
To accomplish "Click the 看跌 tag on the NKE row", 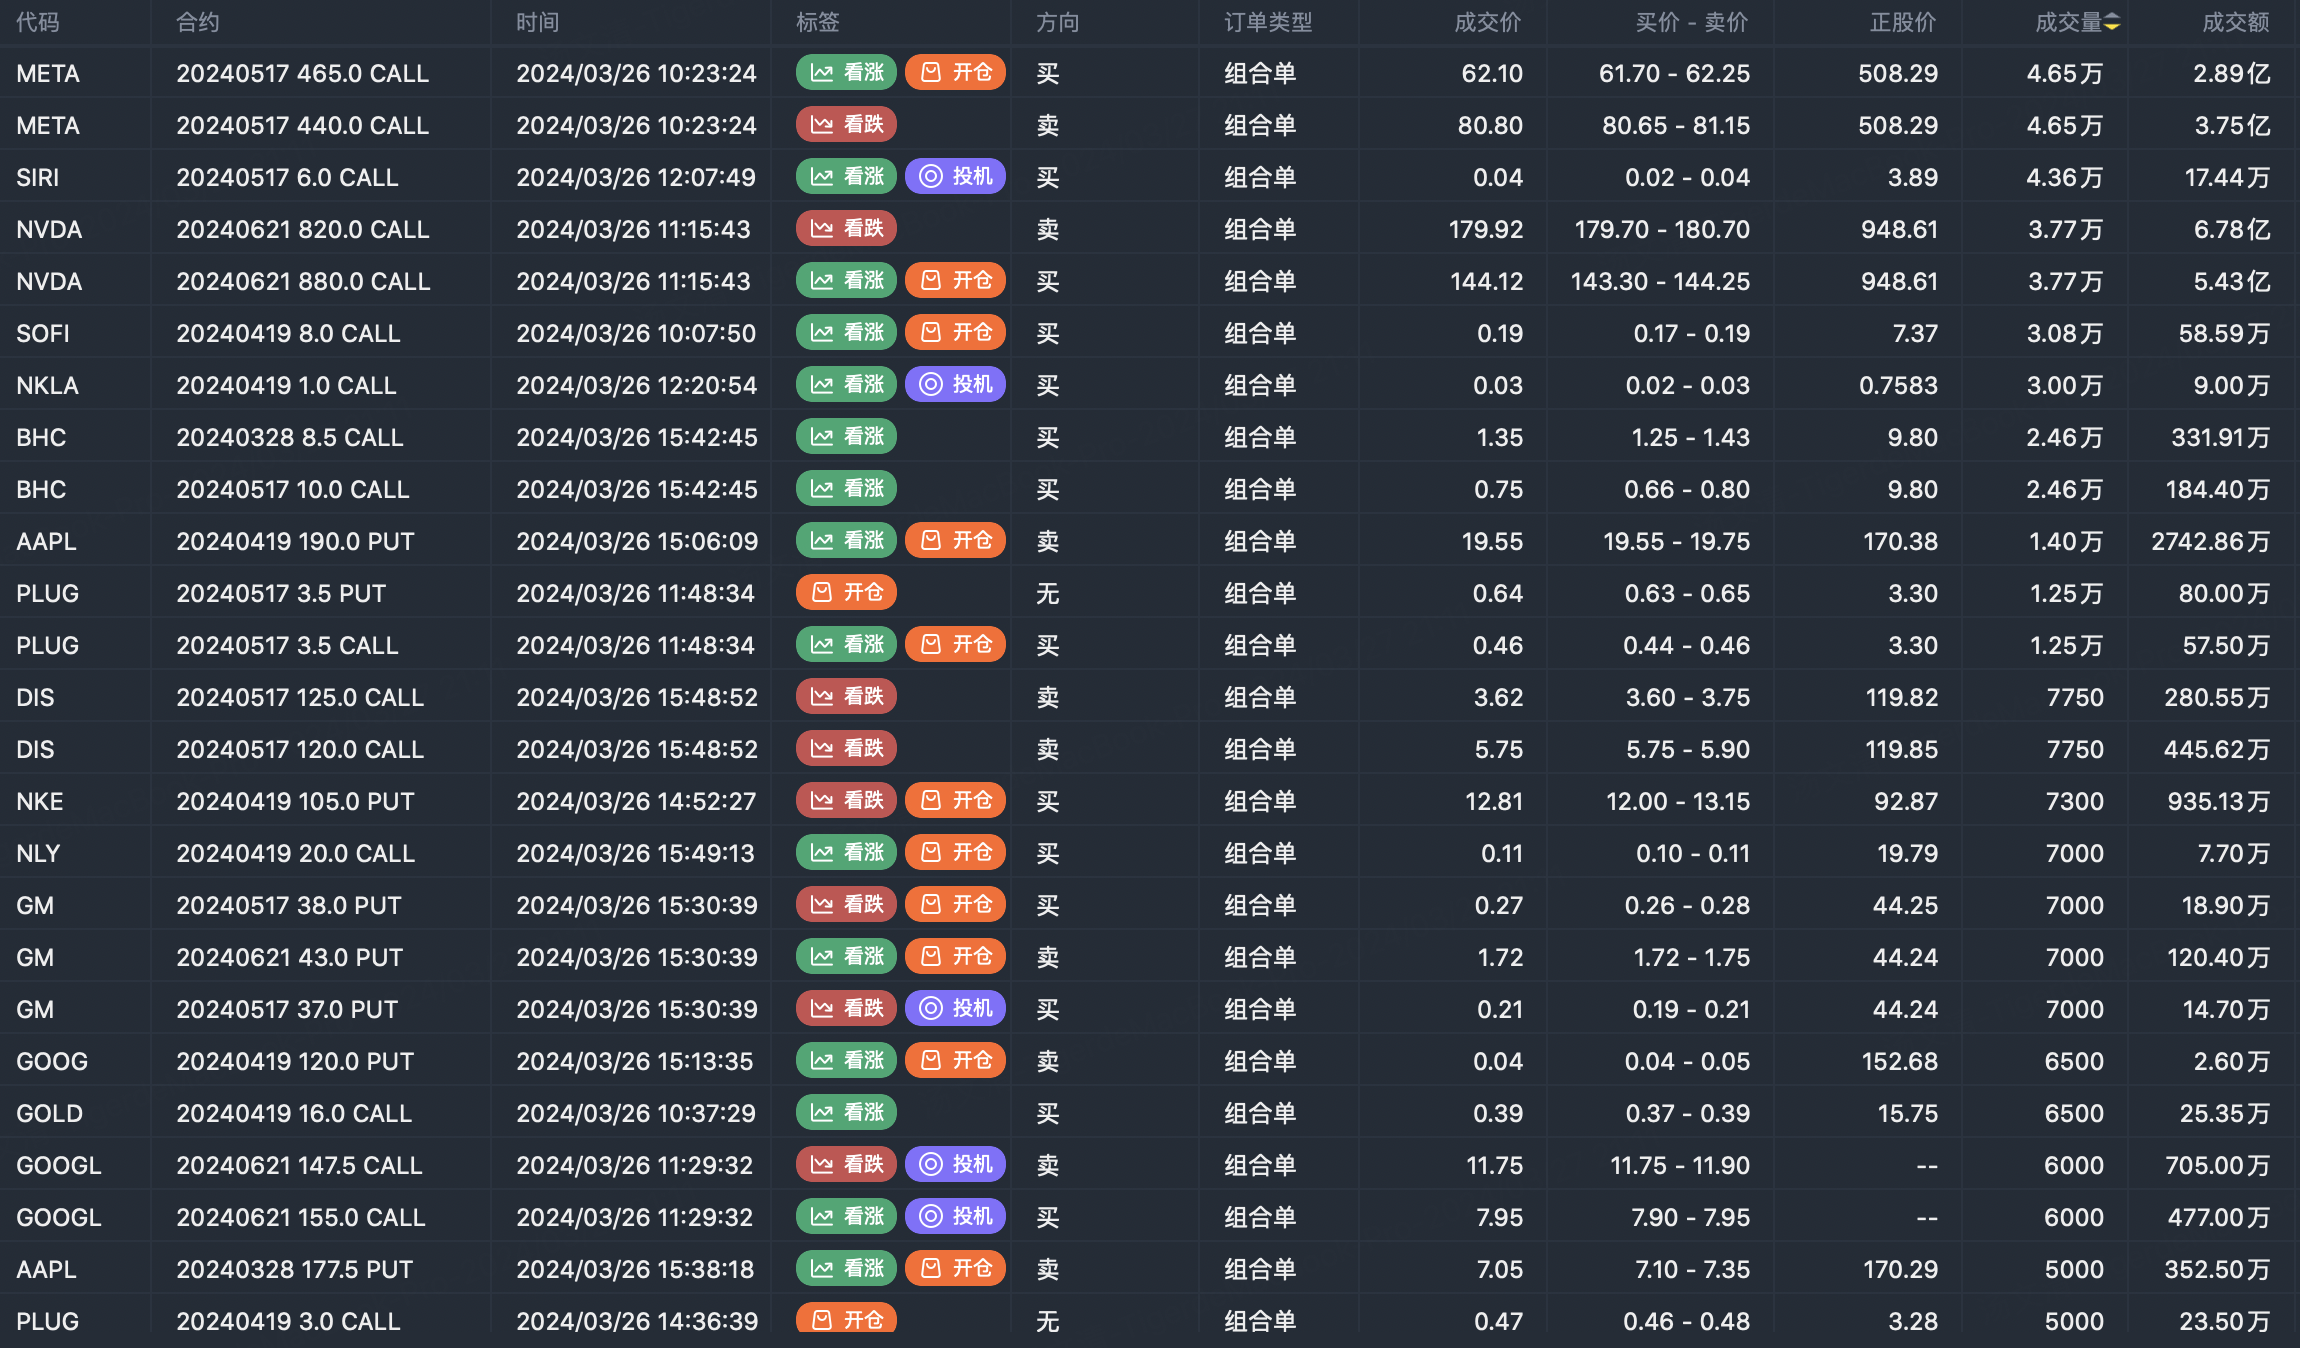I will (846, 801).
